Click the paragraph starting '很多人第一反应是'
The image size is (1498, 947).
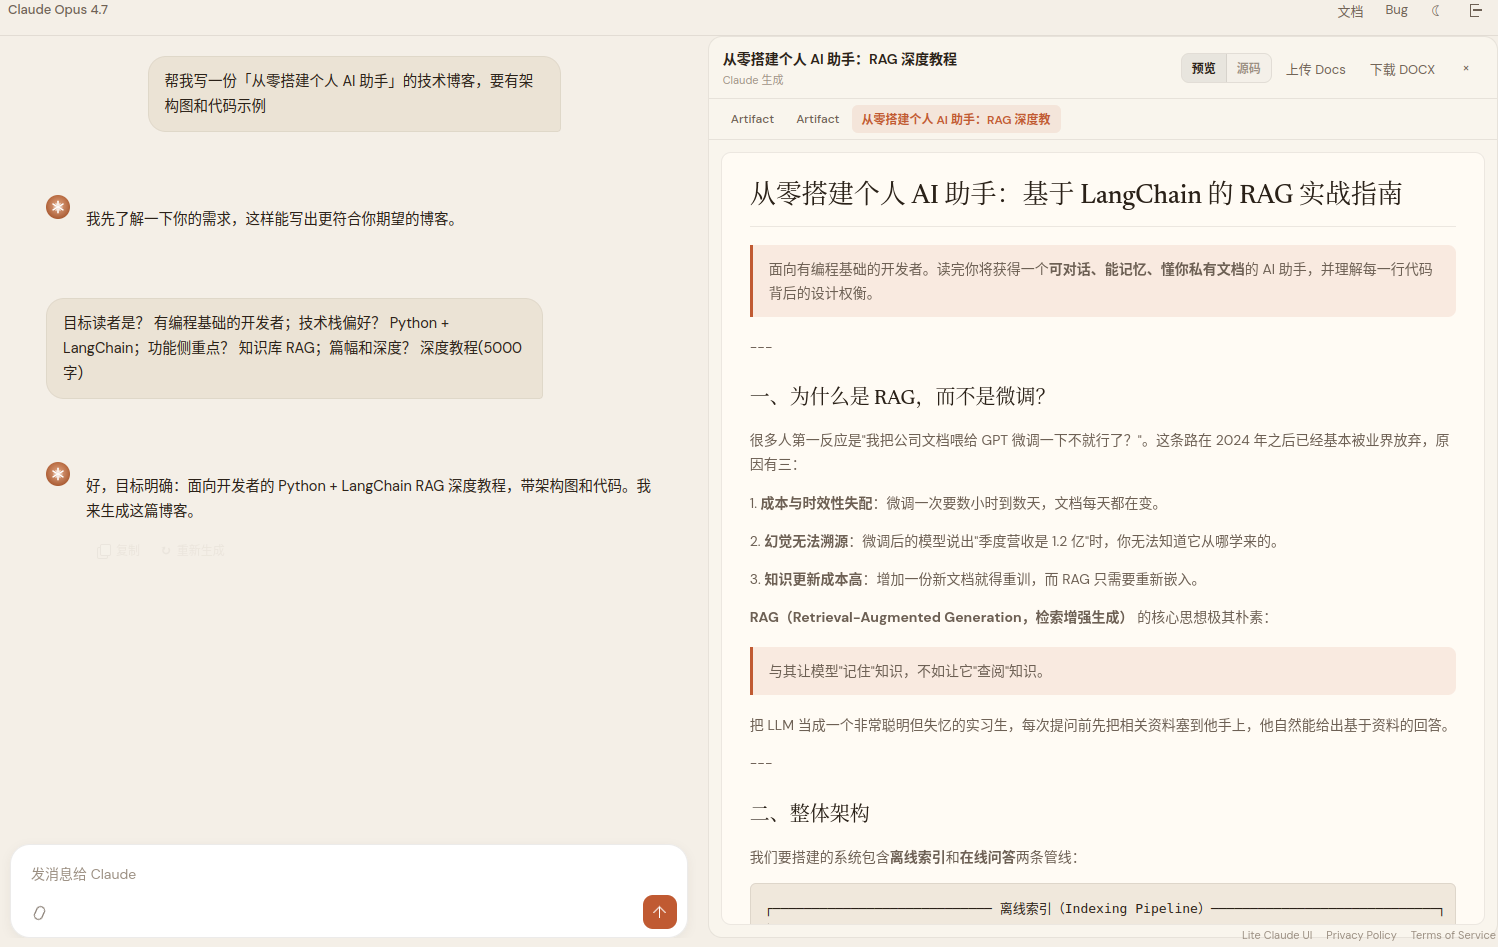coord(1100,452)
